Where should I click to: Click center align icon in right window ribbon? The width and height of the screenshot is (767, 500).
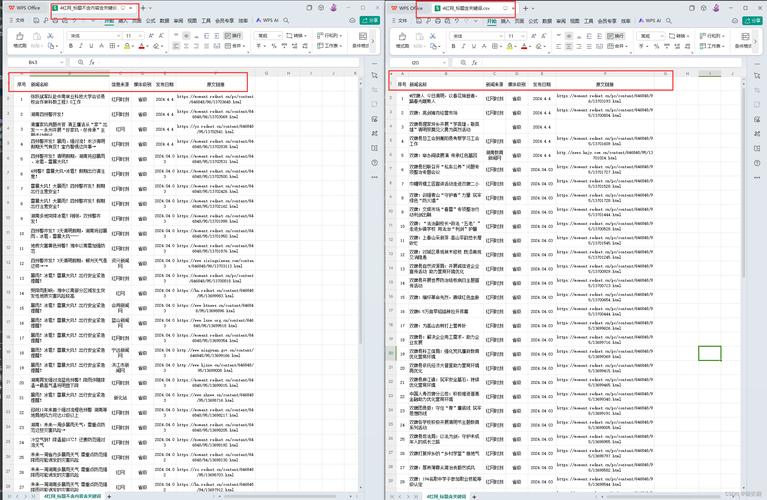point(569,46)
